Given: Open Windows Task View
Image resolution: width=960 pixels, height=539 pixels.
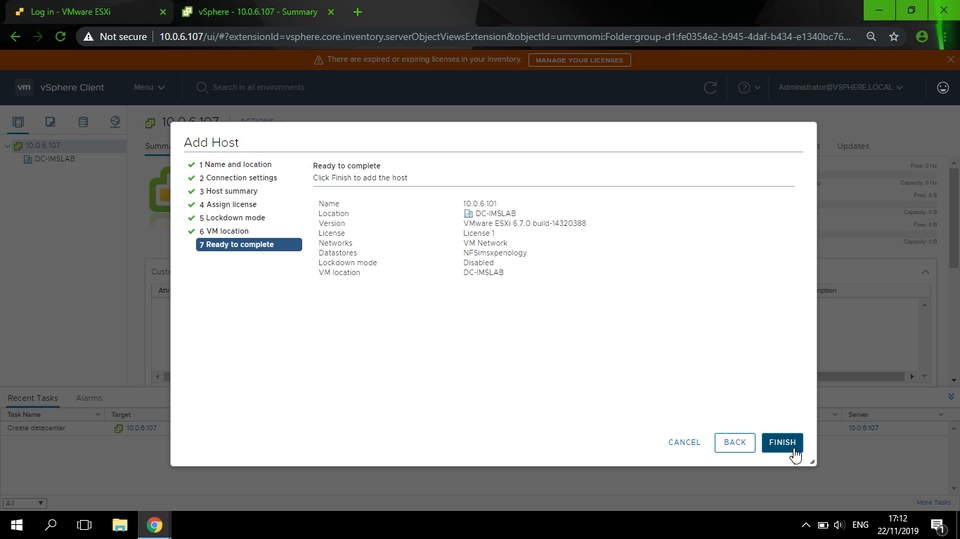Looking at the screenshot, I should 84,525.
